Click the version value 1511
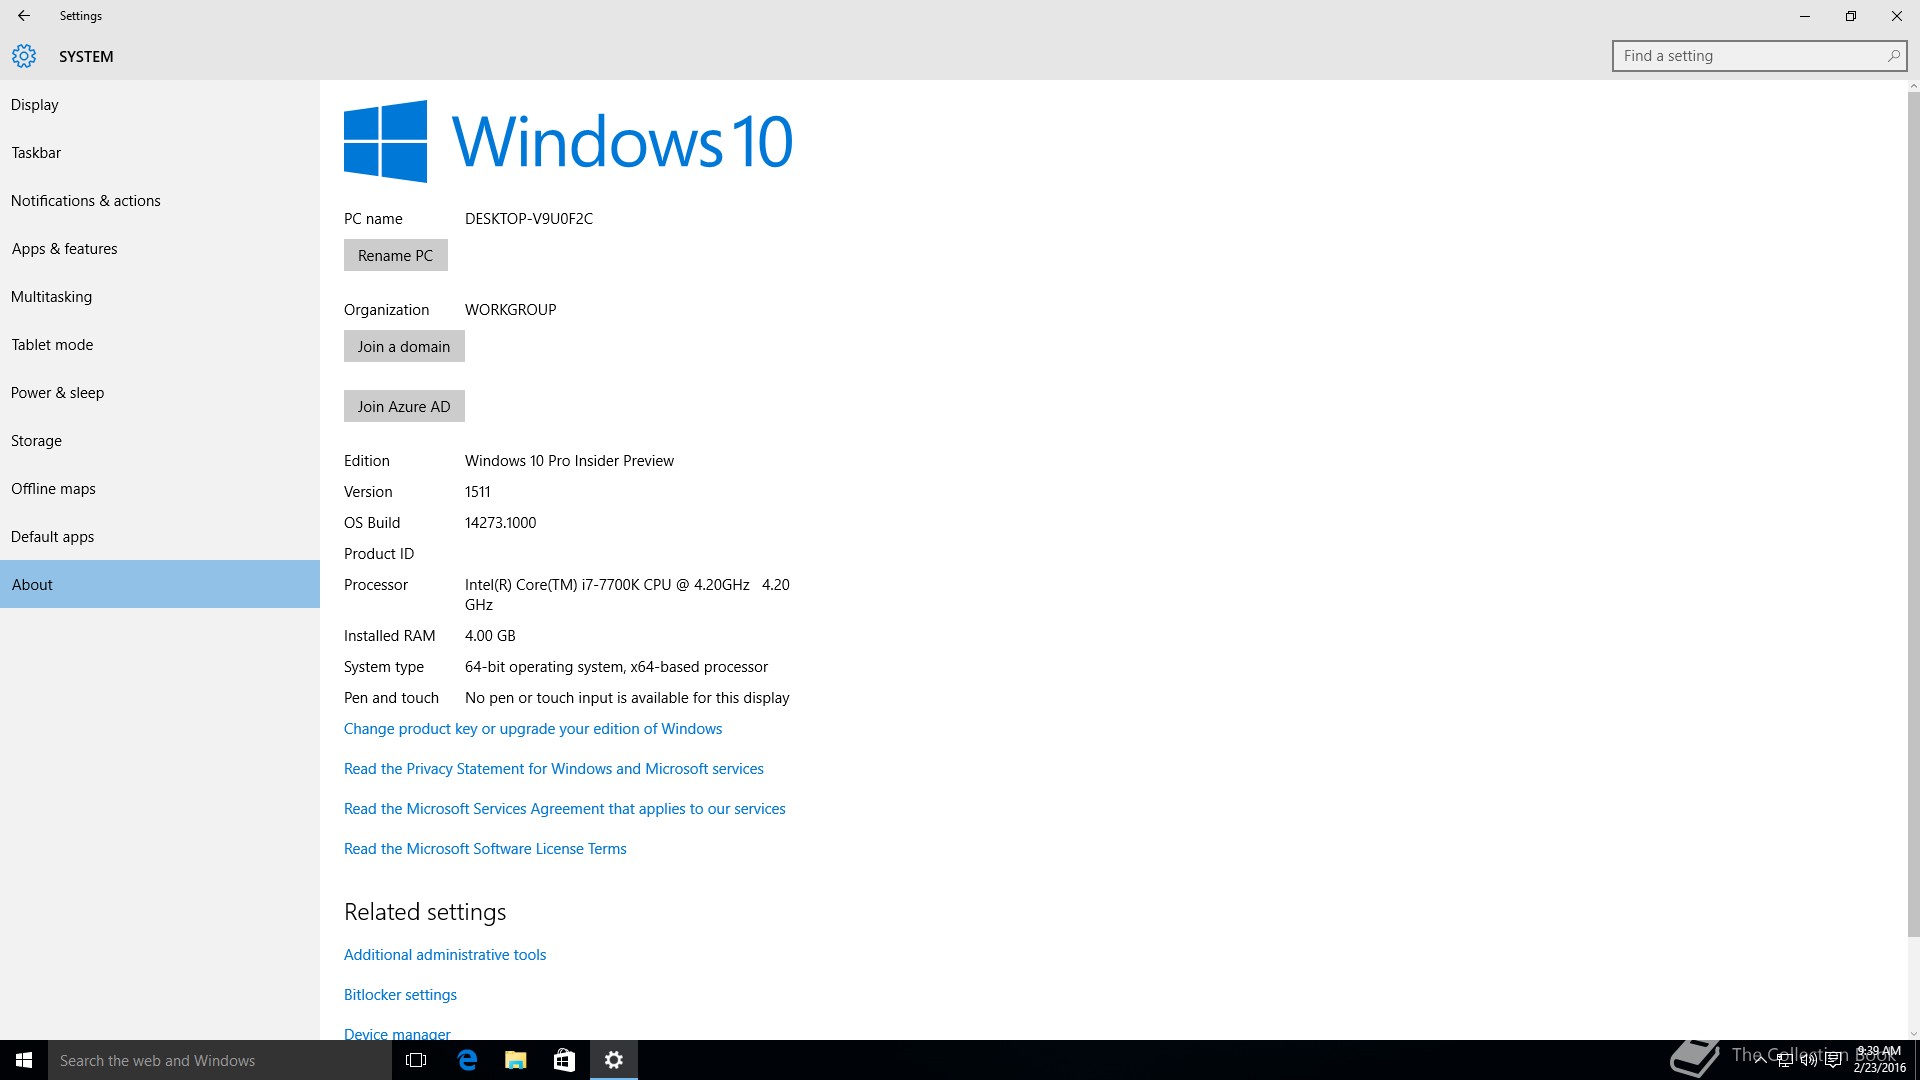 pyautogui.click(x=478, y=492)
